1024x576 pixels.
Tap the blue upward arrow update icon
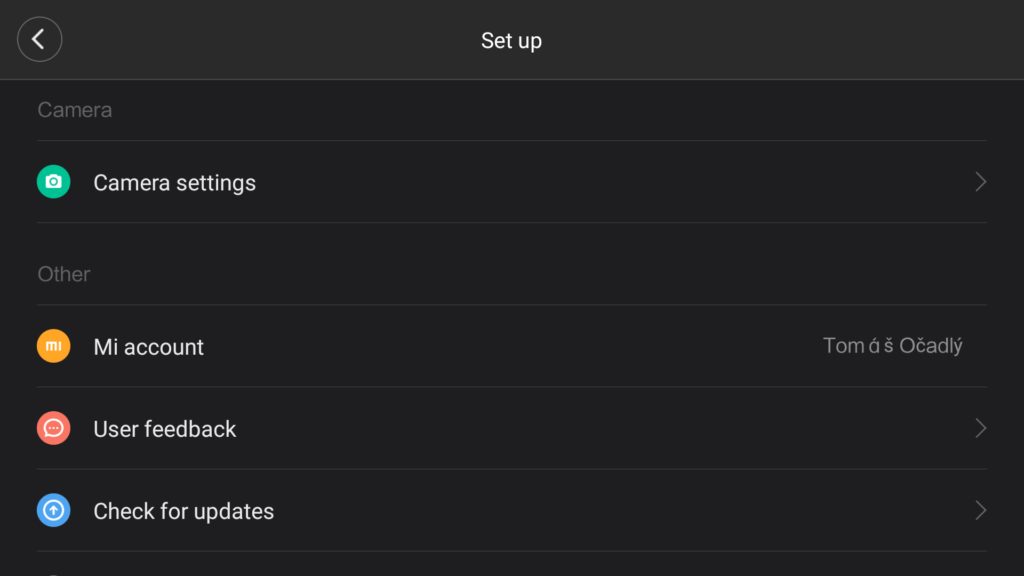[54, 510]
